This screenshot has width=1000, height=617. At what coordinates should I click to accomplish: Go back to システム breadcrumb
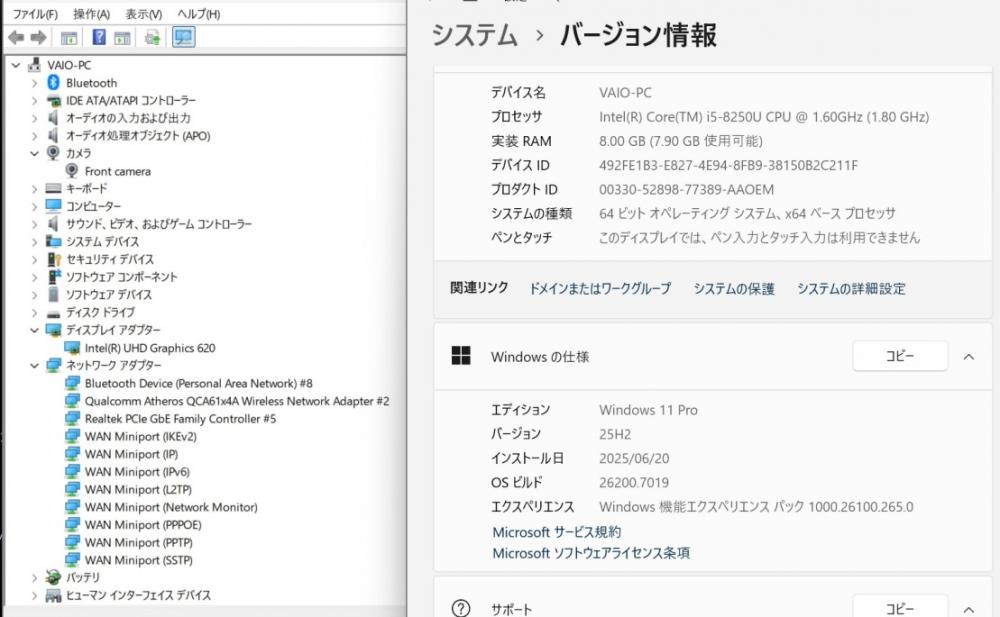pos(474,34)
